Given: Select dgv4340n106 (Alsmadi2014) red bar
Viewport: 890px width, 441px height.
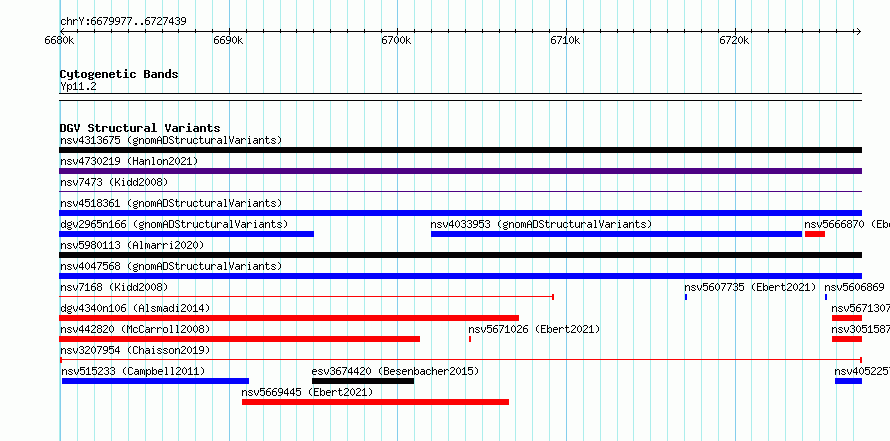Looking at the screenshot, I should tap(289, 318).
